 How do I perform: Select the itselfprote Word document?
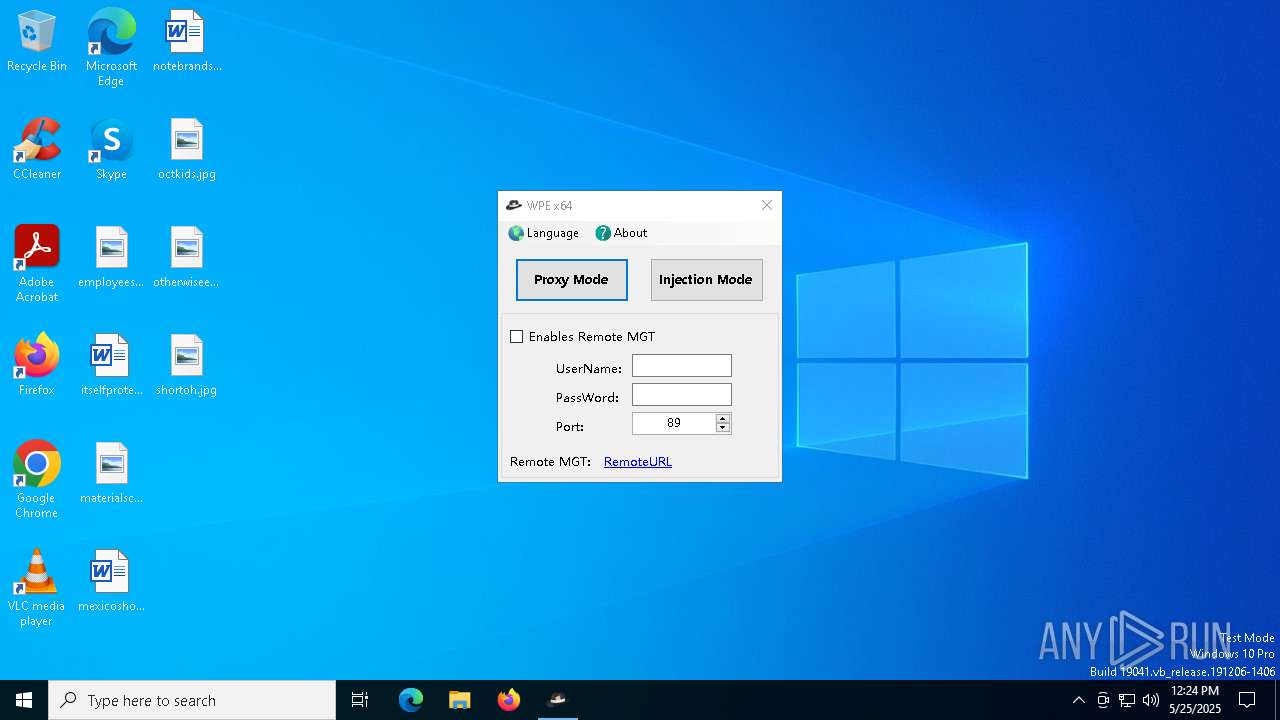click(x=111, y=365)
